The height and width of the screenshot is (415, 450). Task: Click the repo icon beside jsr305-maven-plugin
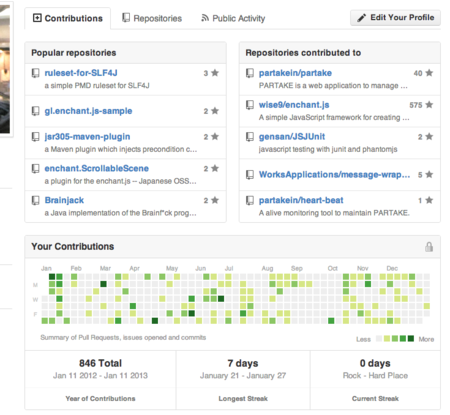pyautogui.click(x=35, y=137)
